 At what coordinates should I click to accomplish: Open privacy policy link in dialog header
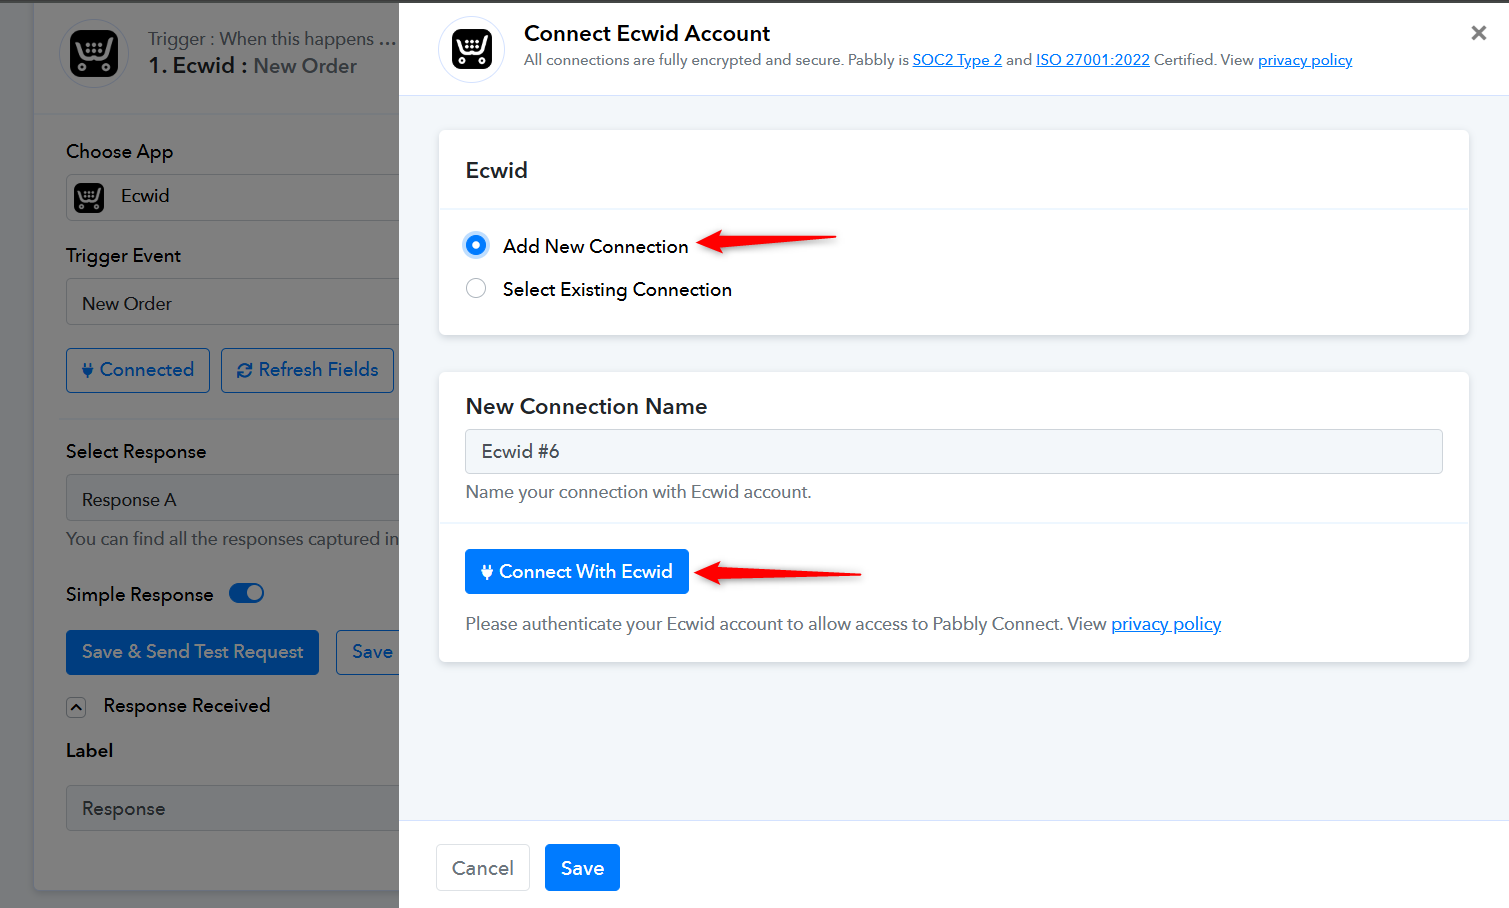pyautogui.click(x=1305, y=60)
